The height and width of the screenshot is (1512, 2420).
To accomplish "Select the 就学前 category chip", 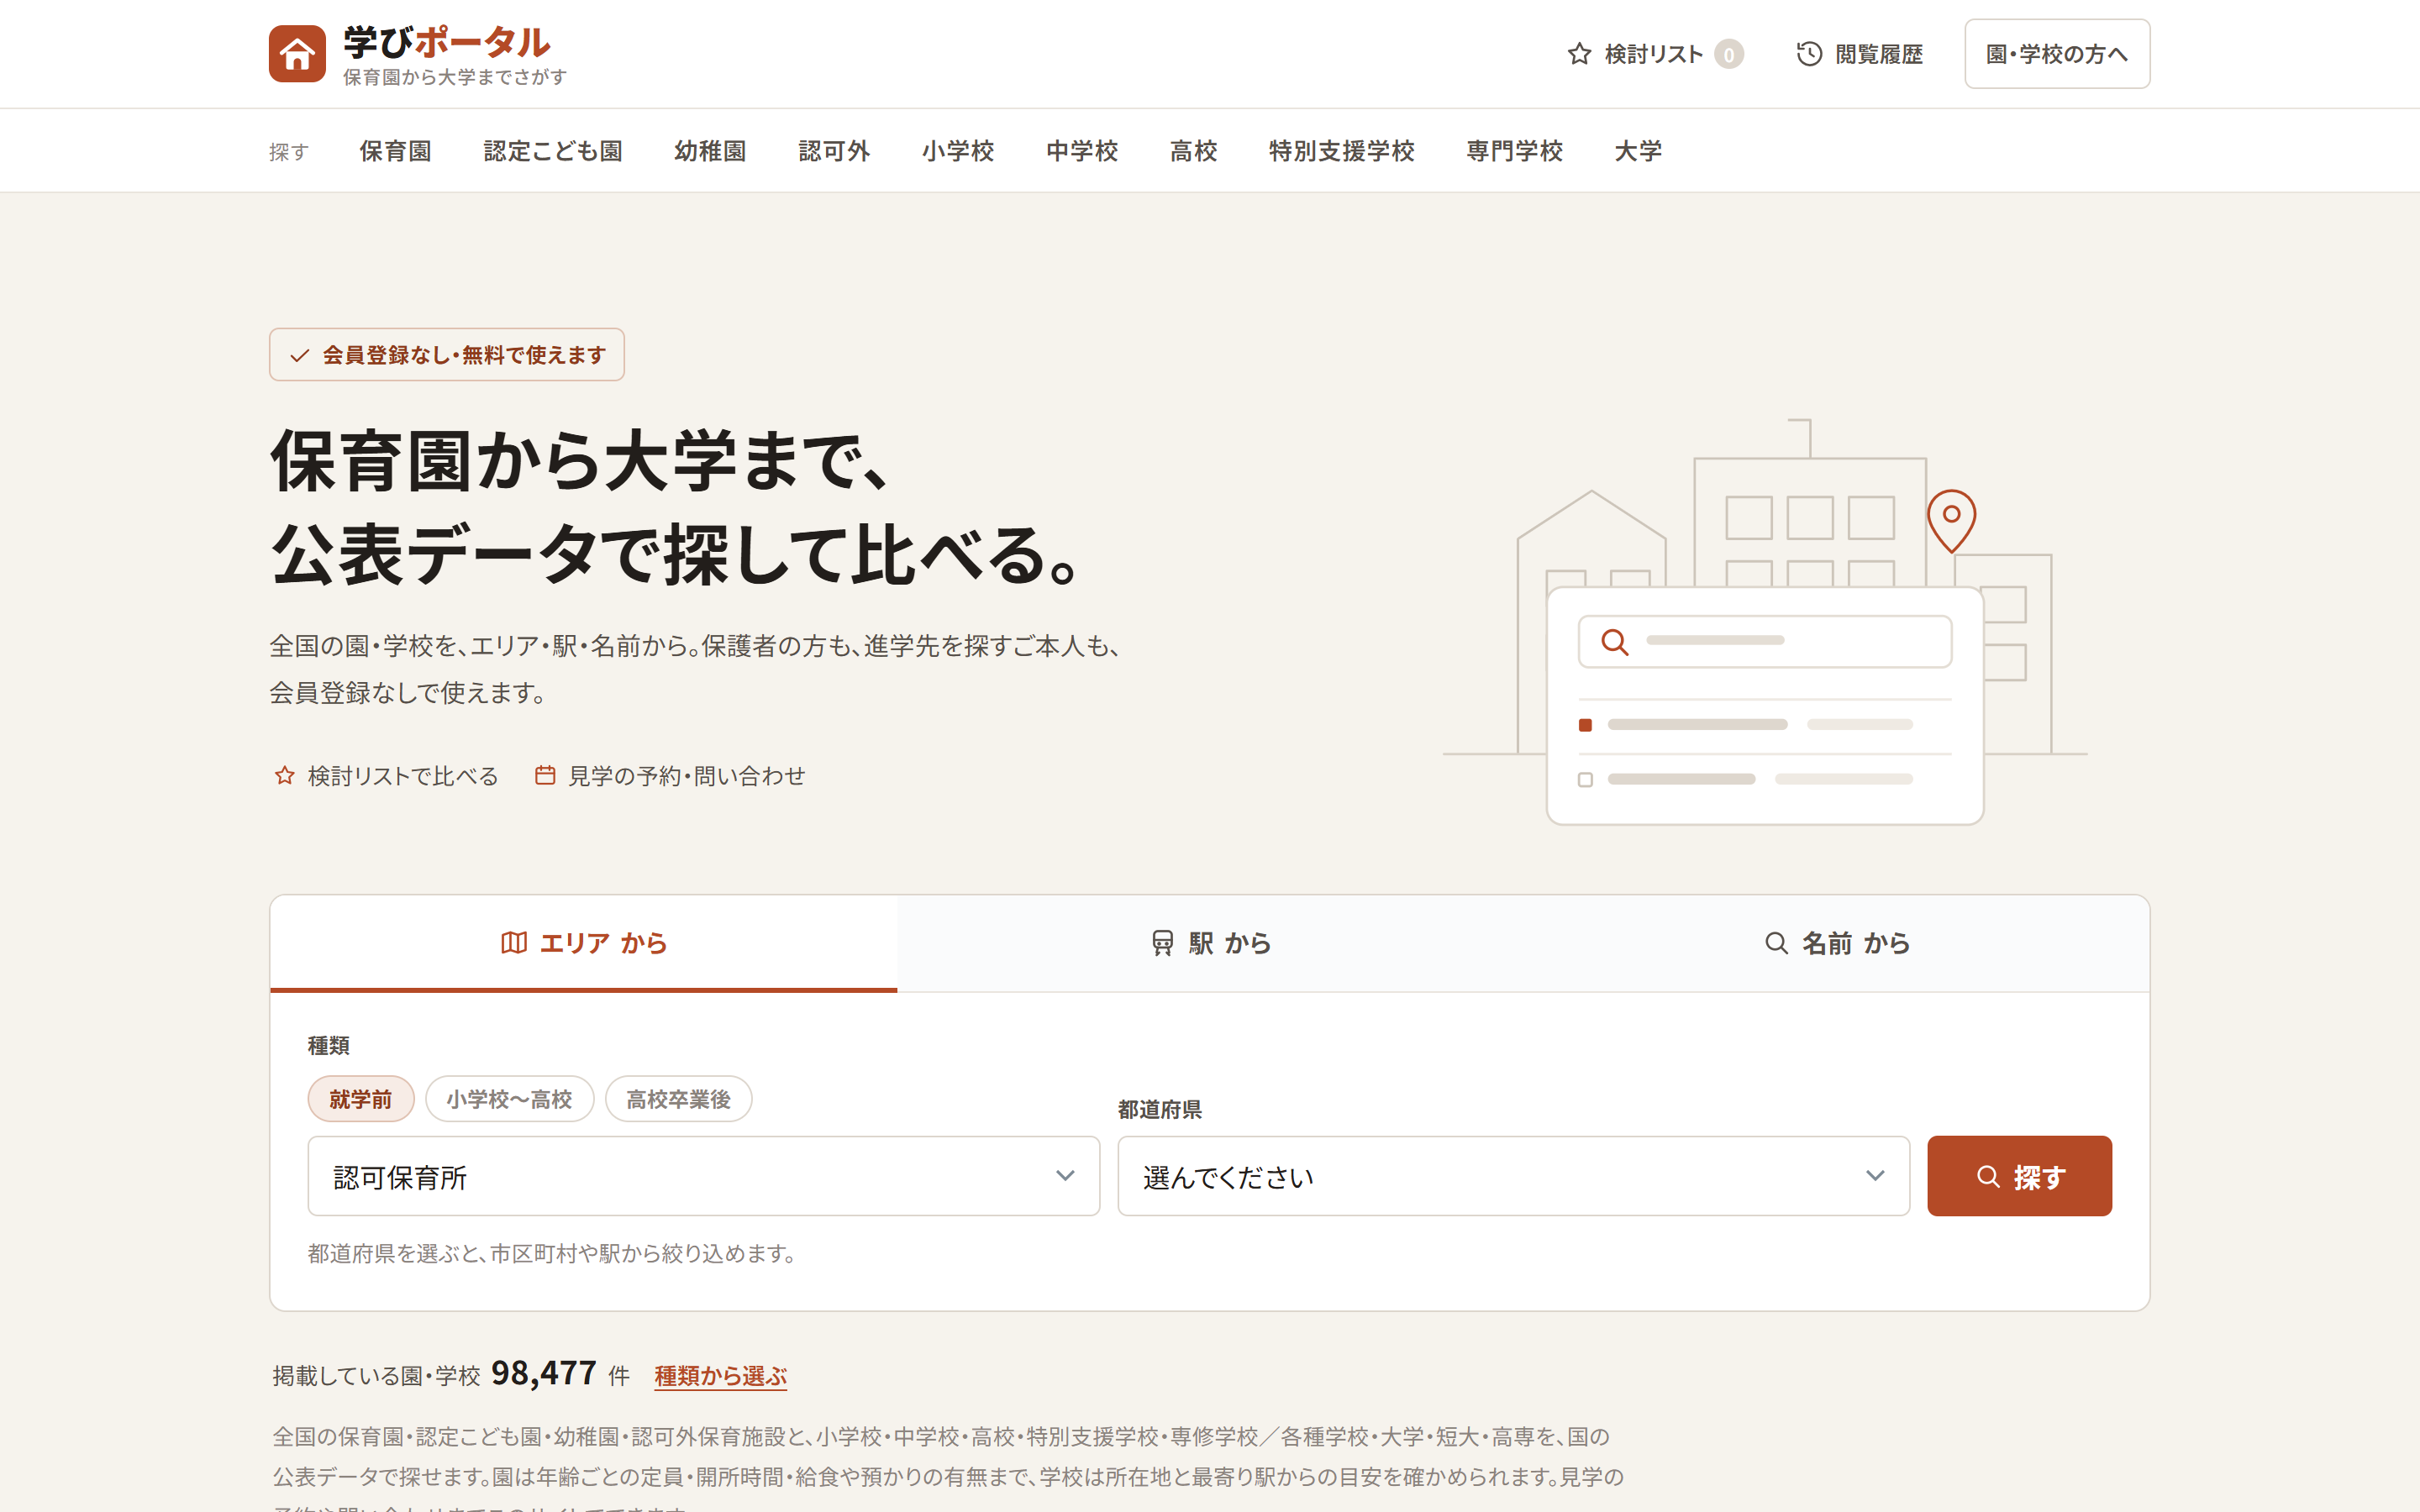I will (361, 1099).
